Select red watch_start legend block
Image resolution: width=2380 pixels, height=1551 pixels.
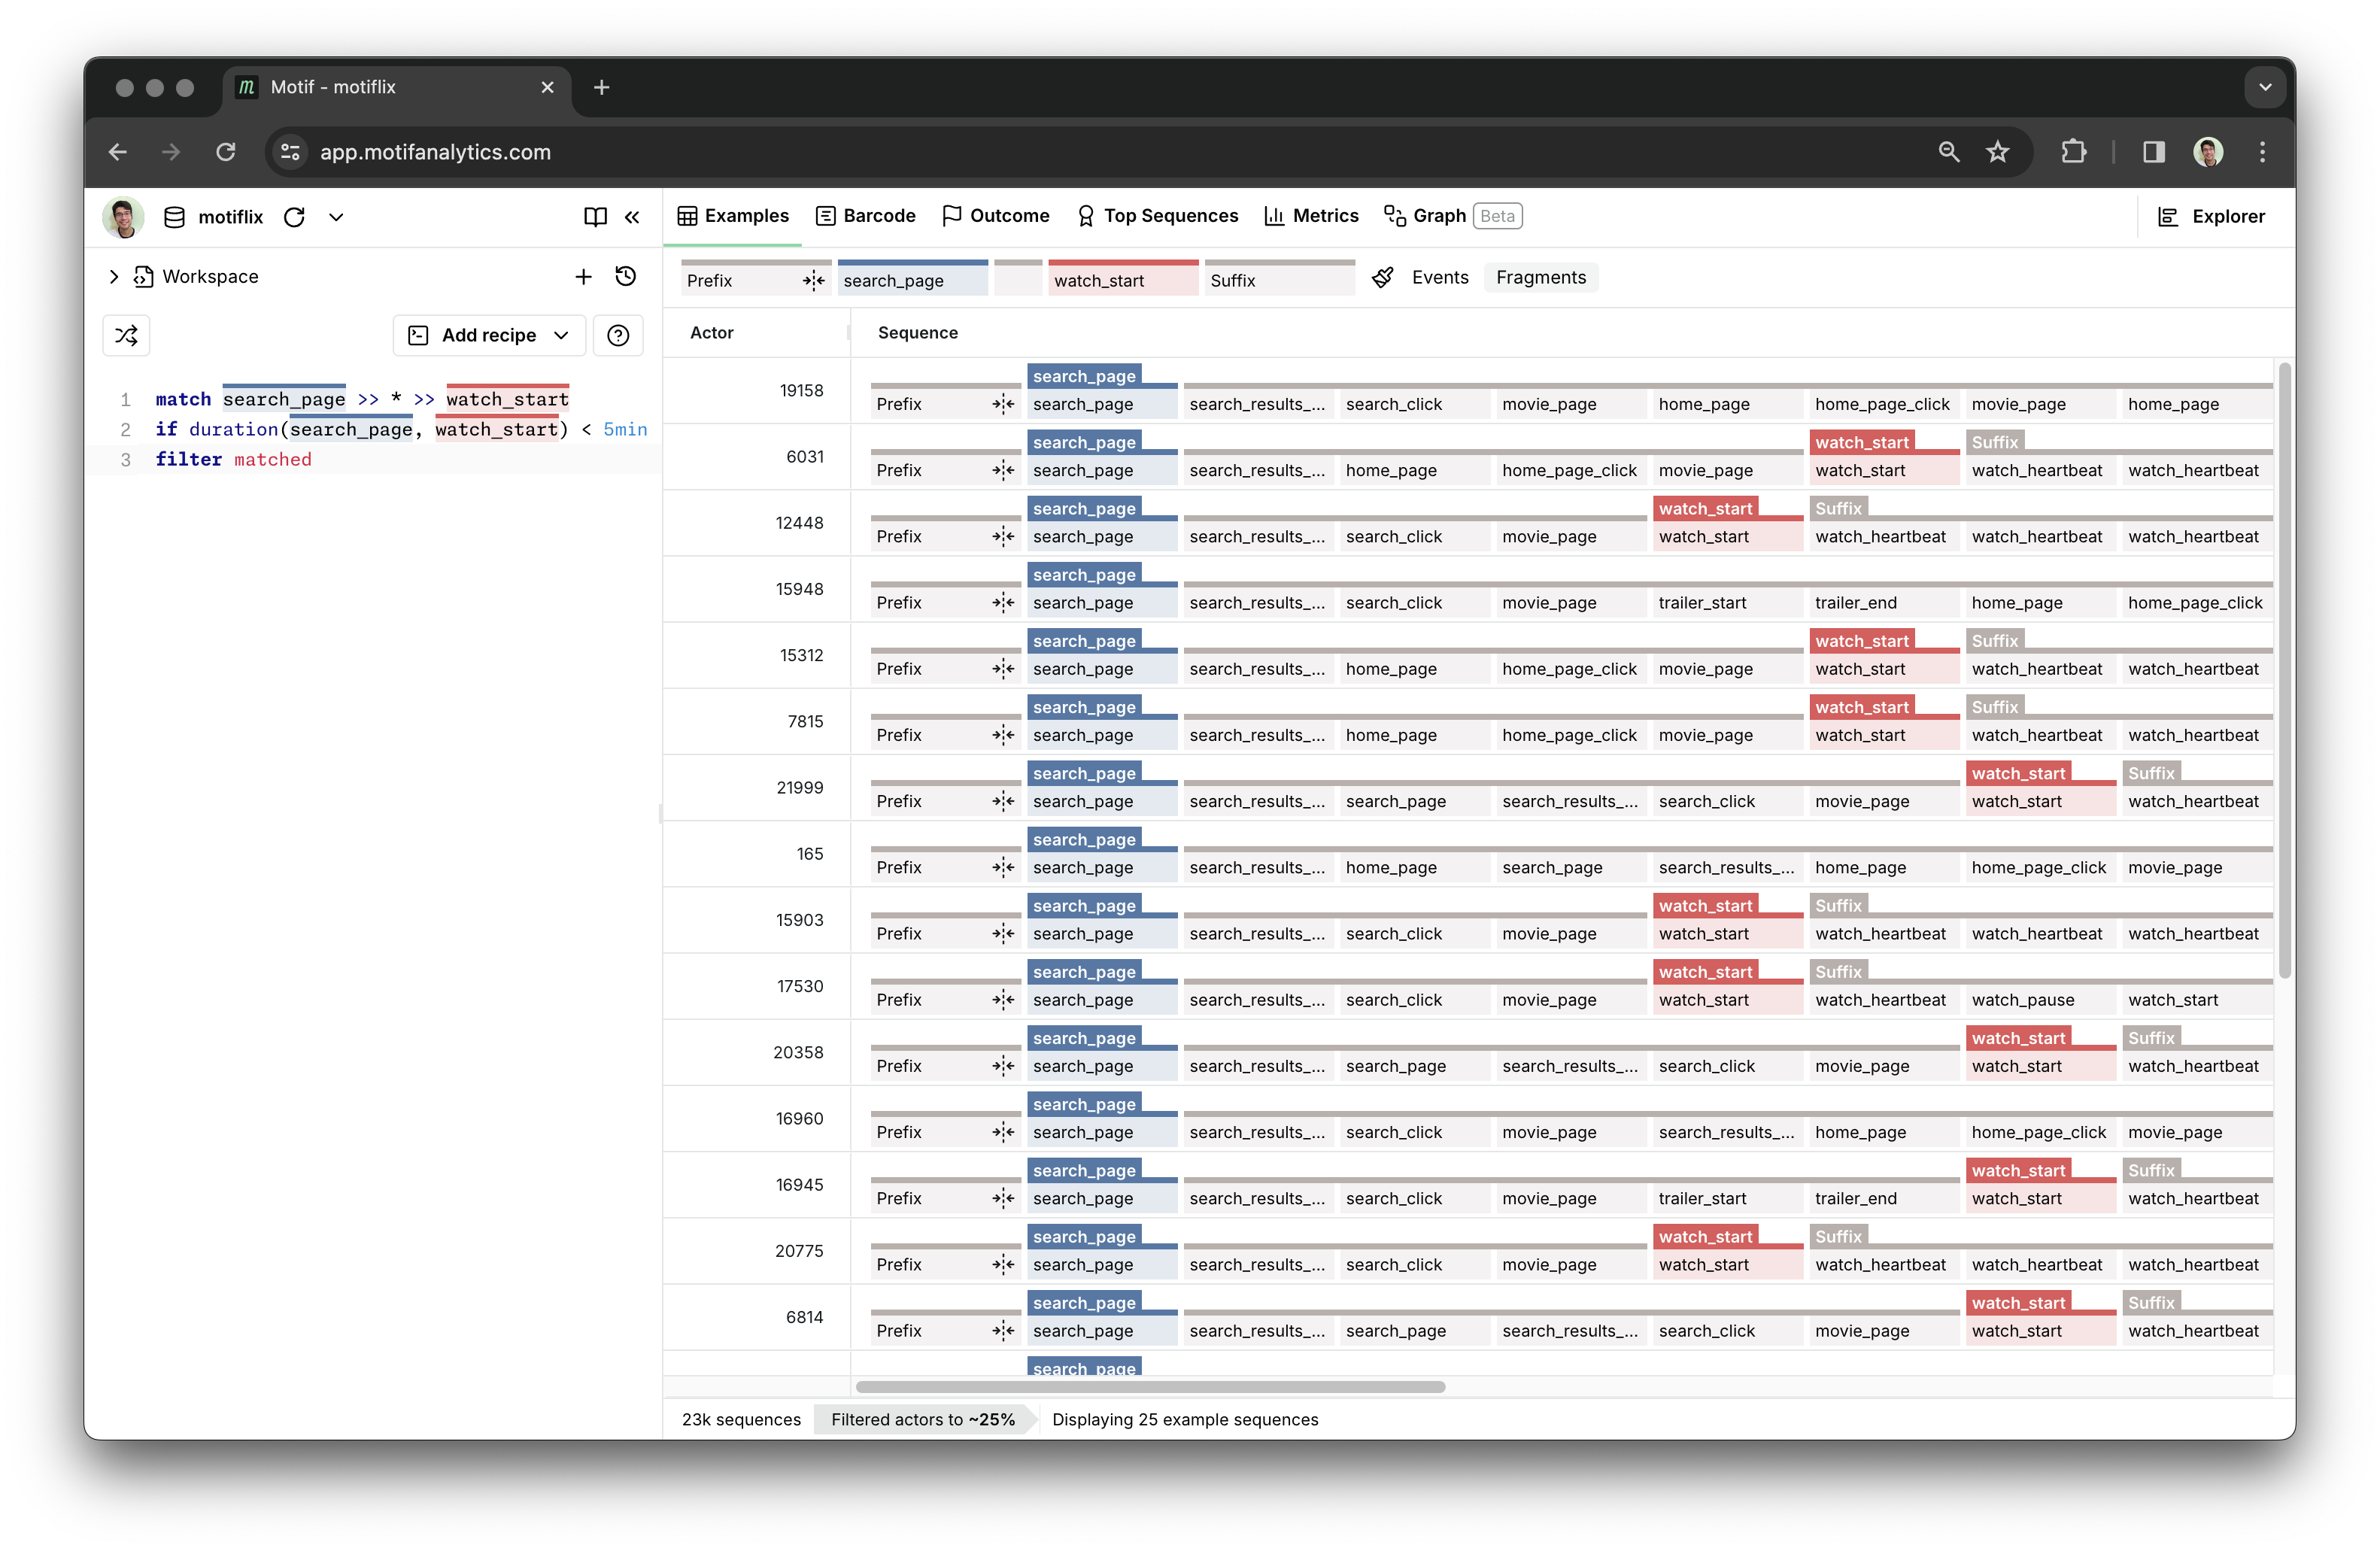coord(1122,281)
